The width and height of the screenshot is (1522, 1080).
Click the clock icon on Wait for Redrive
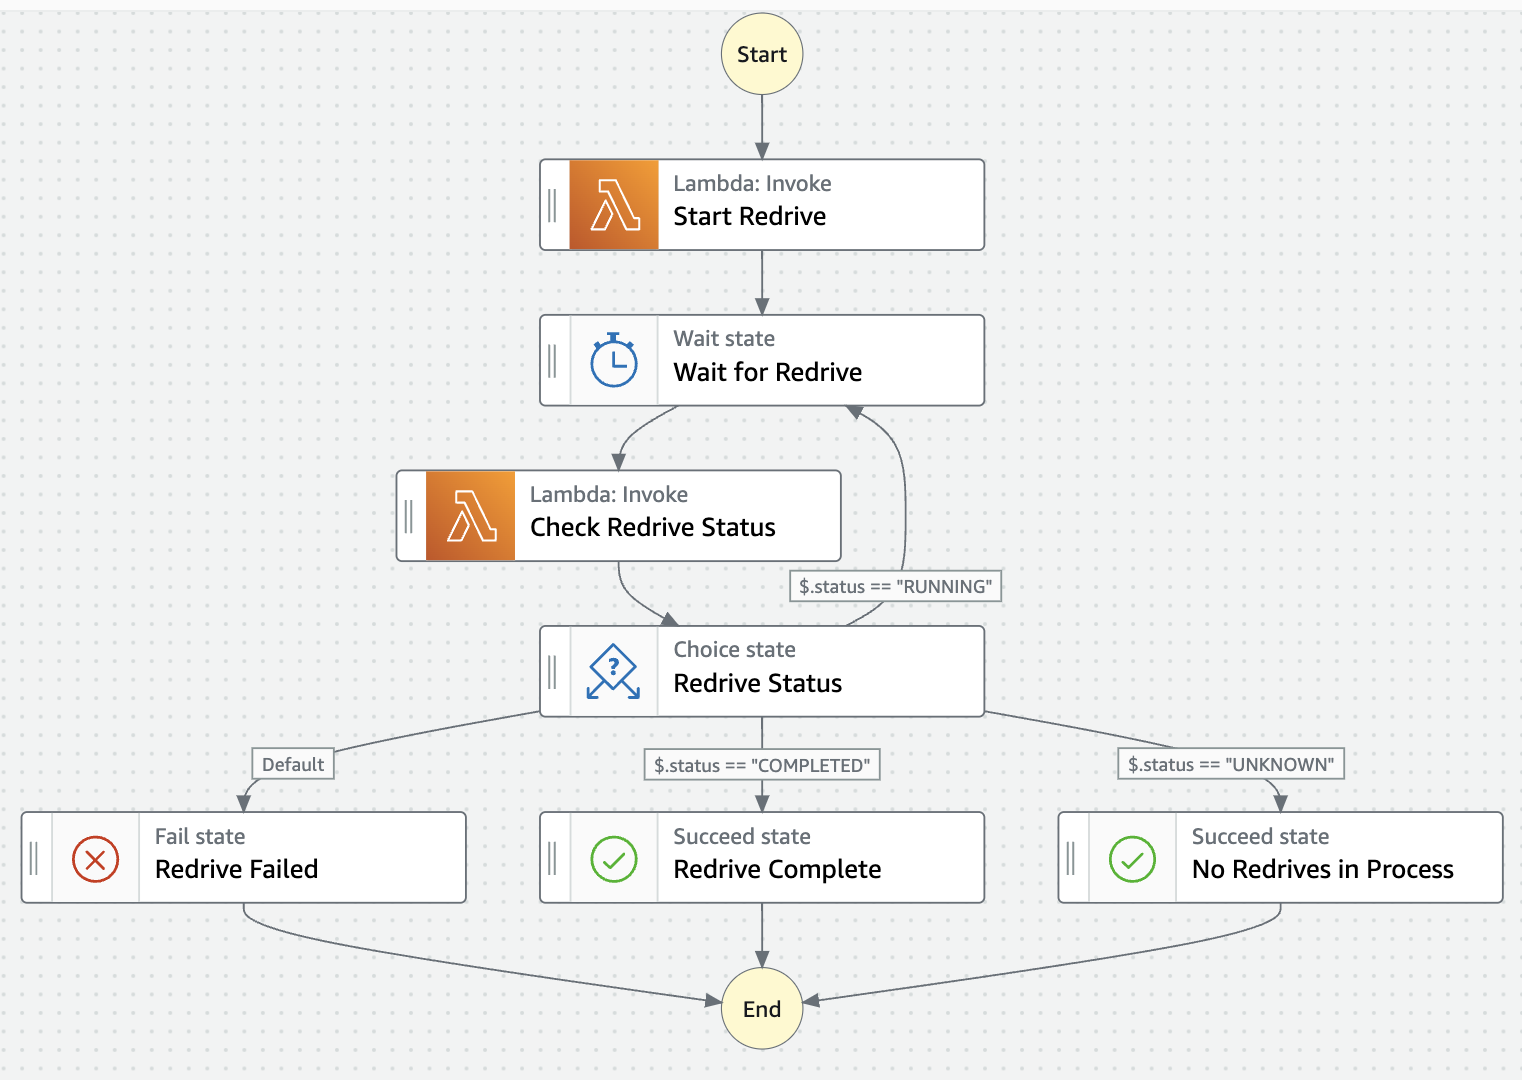pyautogui.click(x=613, y=360)
